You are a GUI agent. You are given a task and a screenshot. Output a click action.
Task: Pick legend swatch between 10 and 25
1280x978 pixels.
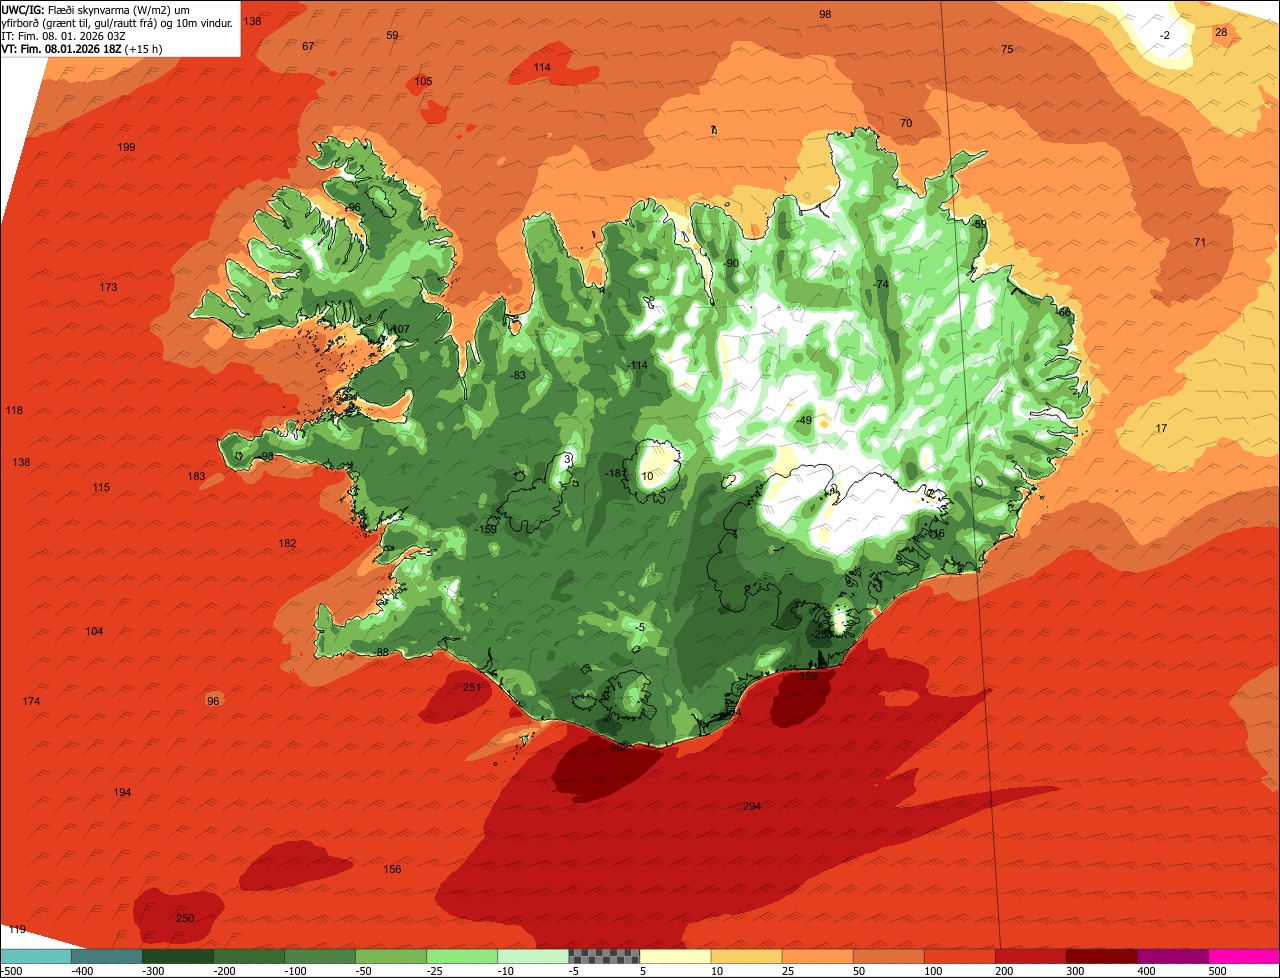[746, 956]
